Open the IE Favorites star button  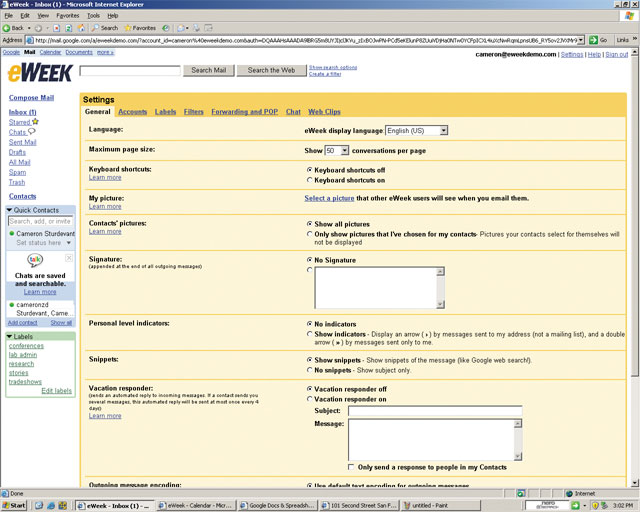point(140,28)
